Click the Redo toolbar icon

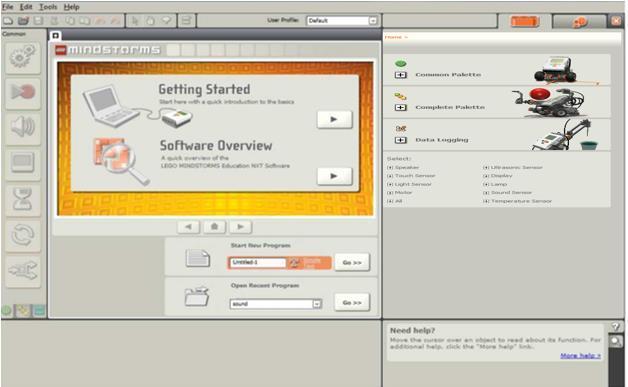[115, 20]
